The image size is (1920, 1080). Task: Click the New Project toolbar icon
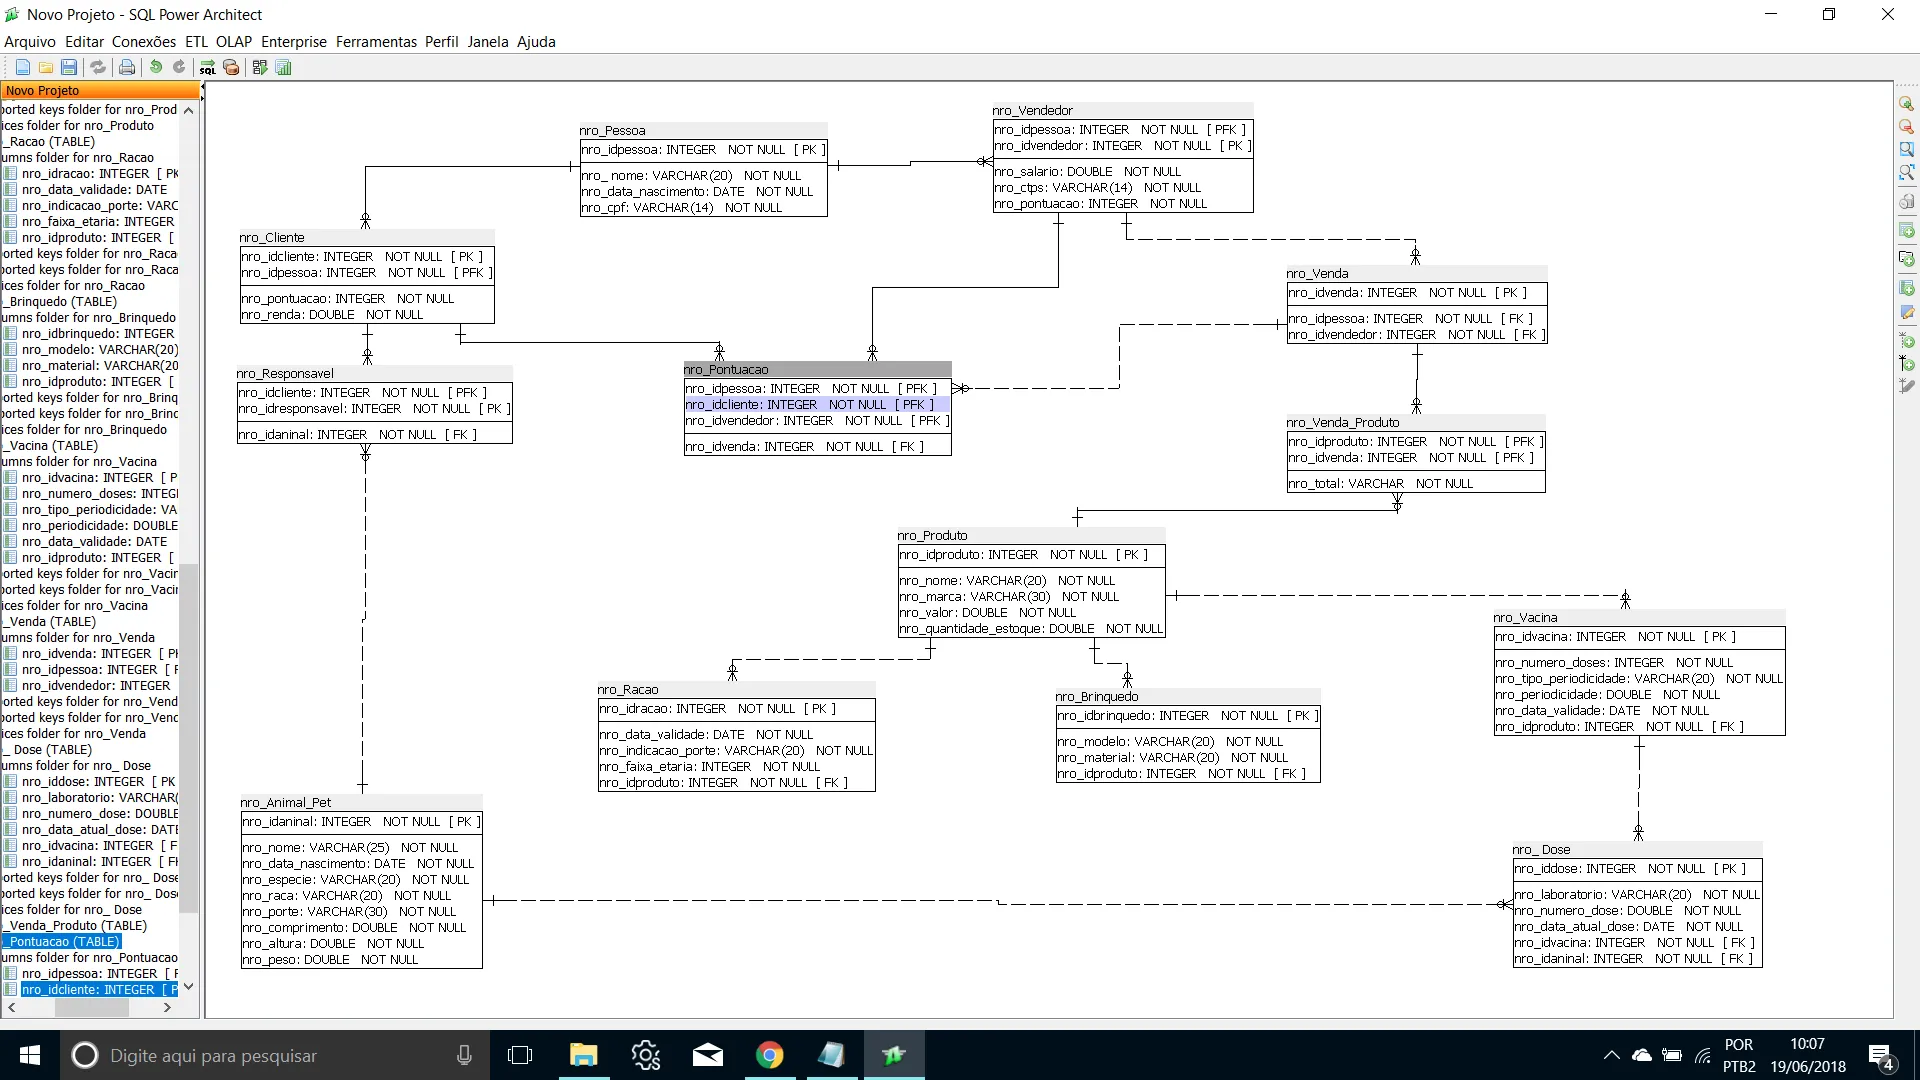(22, 67)
